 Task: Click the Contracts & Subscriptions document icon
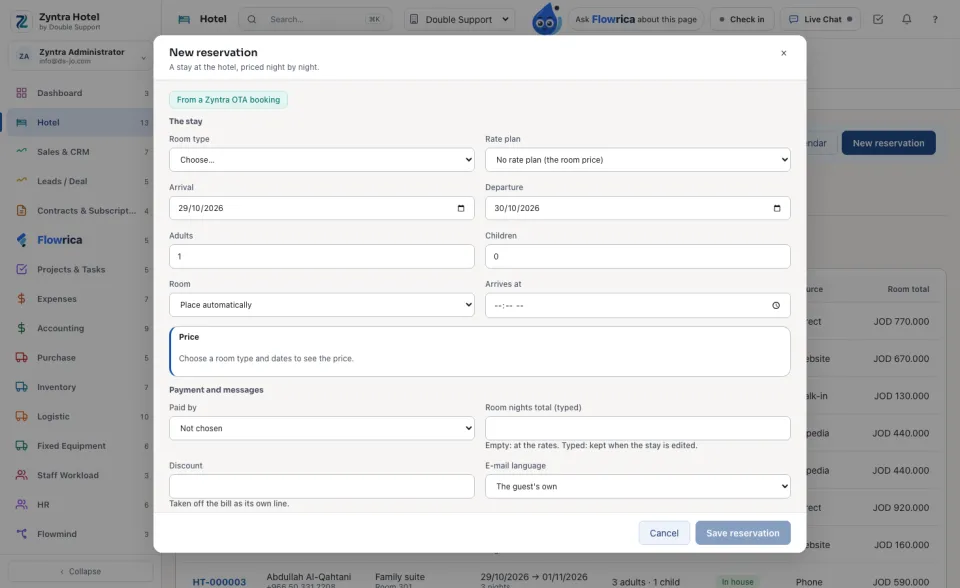click(x=21, y=210)
